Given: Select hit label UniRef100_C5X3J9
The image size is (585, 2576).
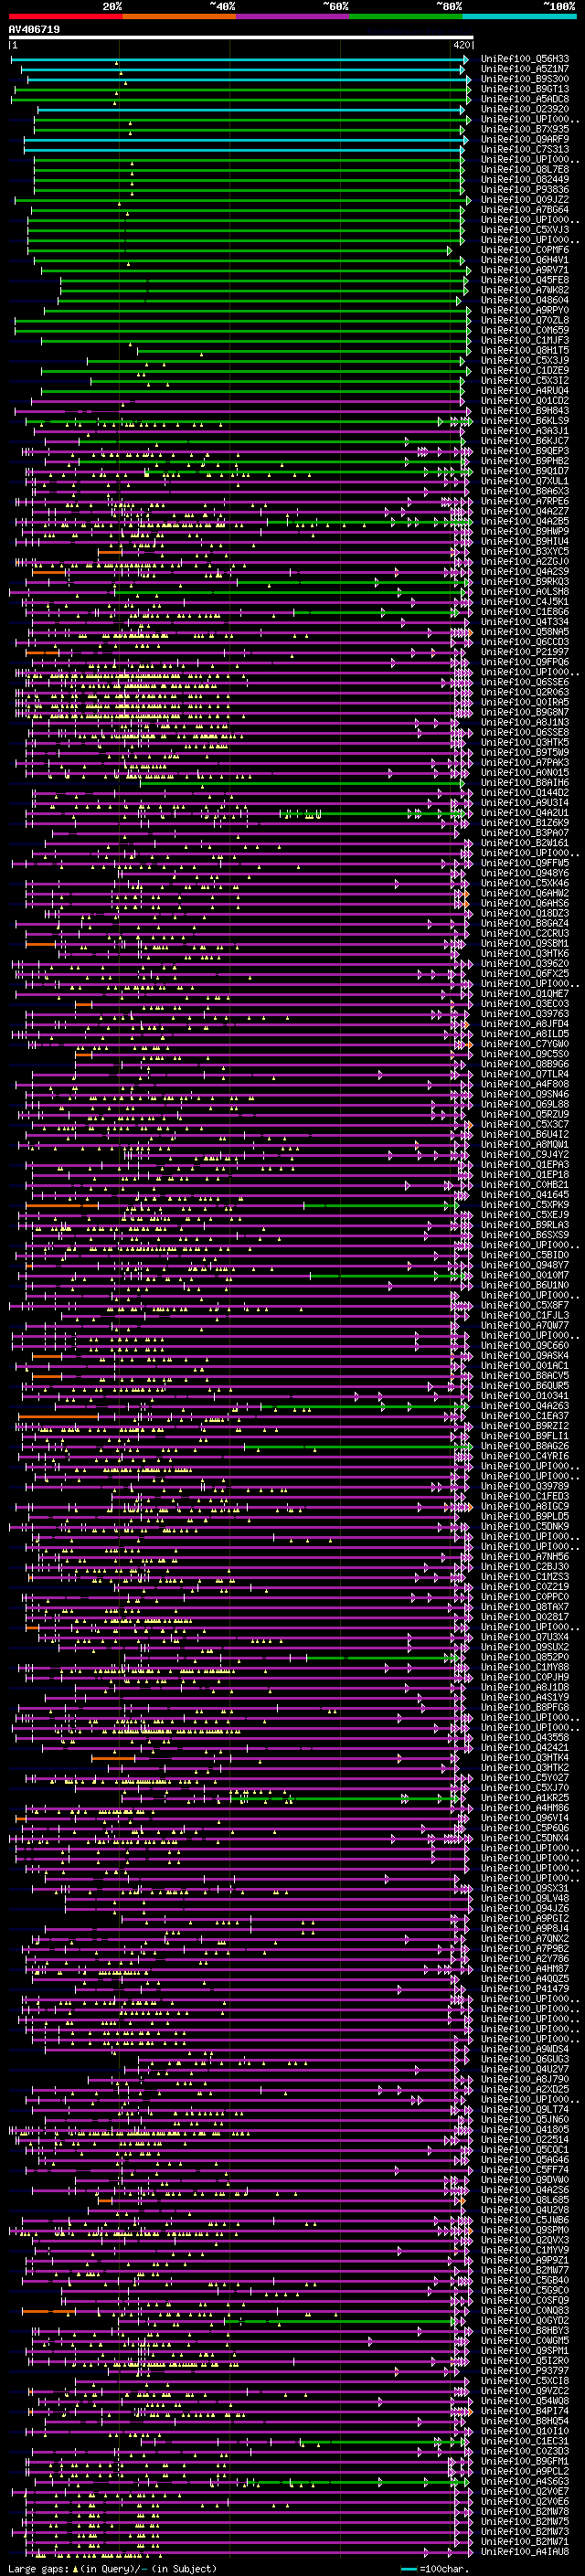Looking at the screenshot, I should click(x=525, y=360).
